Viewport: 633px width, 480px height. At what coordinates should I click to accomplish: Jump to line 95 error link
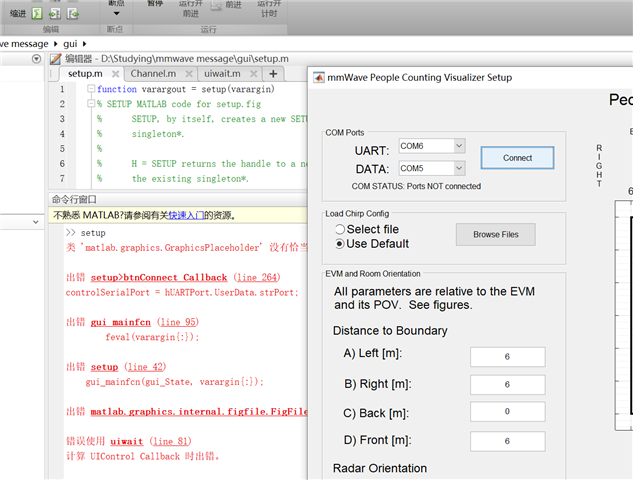coord(178,322)
